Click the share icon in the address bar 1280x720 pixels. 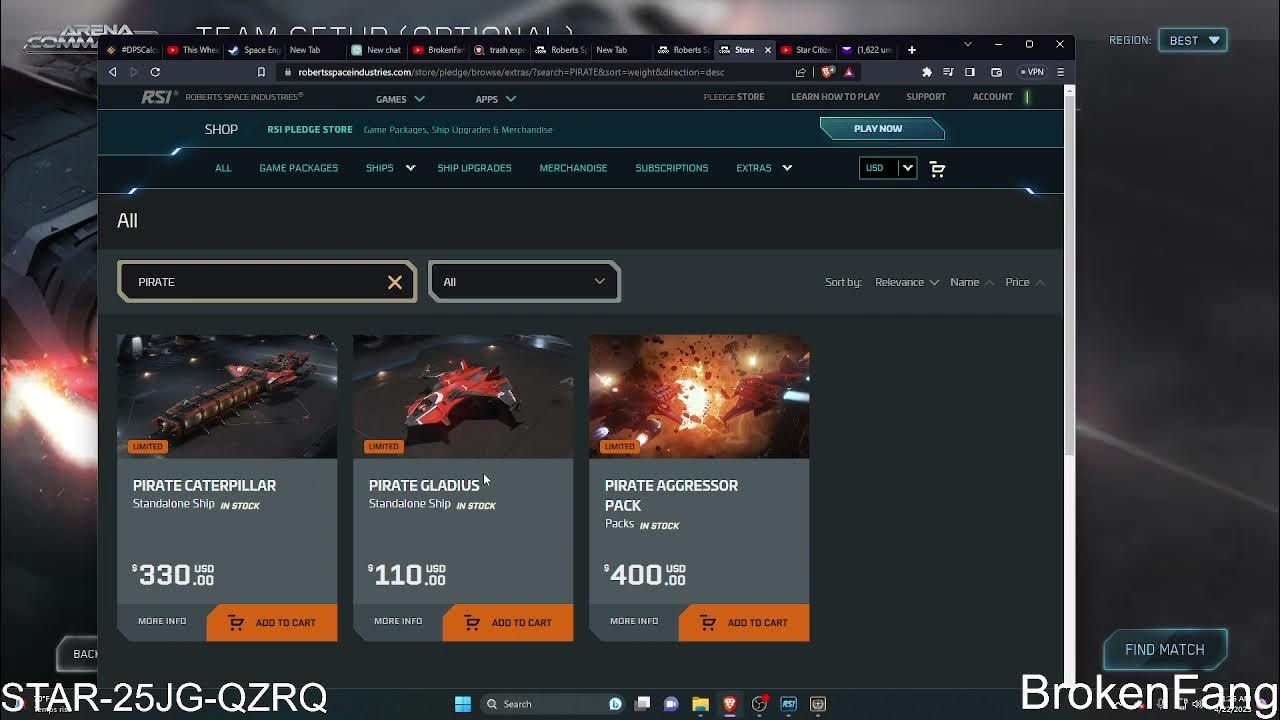point(800,72)
